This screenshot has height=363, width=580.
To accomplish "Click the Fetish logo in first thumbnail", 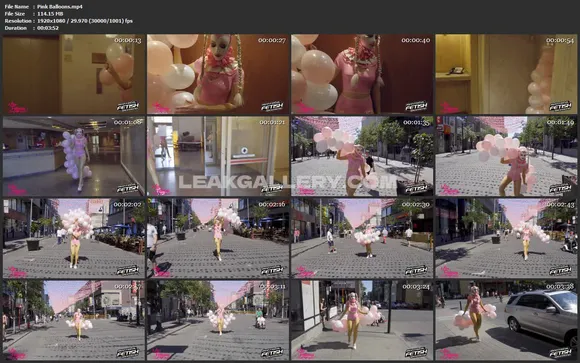I will click(128, 106).
